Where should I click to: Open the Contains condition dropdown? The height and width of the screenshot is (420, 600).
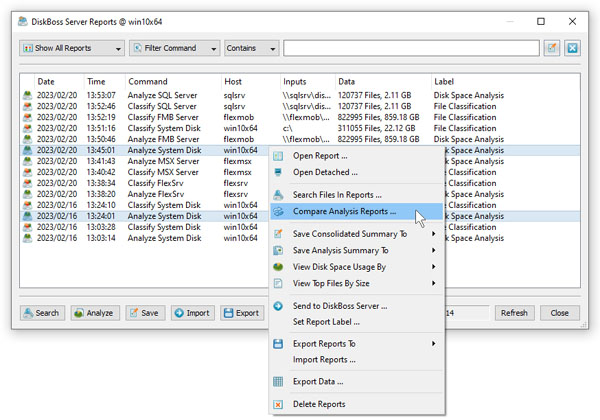click(x=251, y=48)
